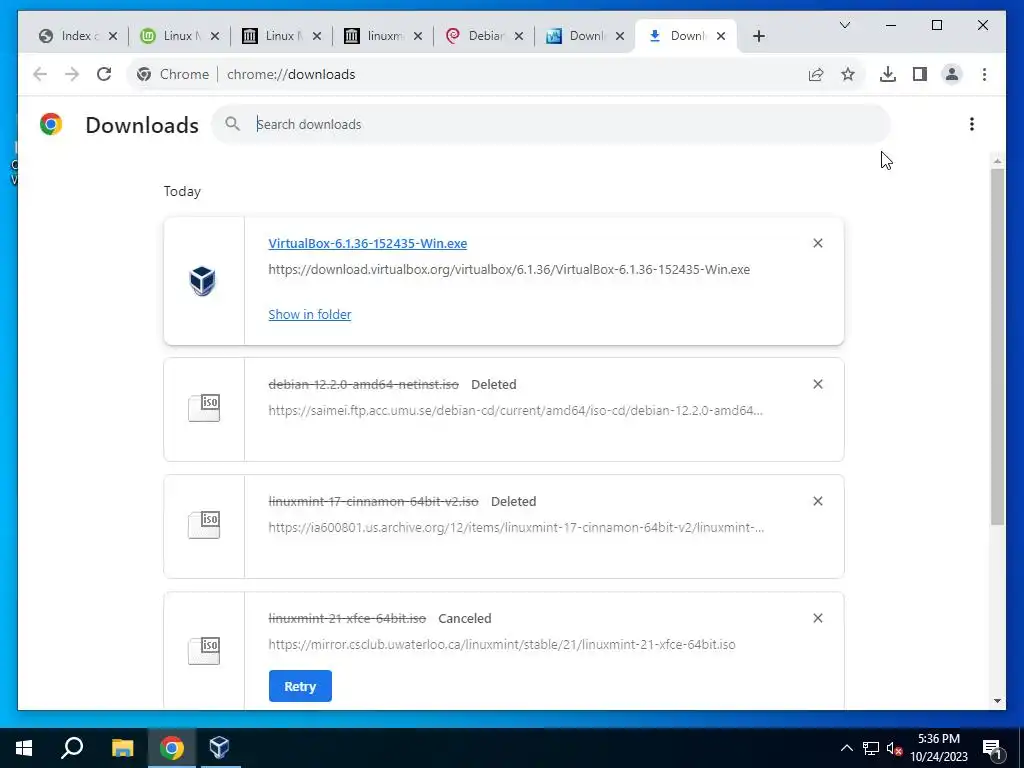This screenshot has width=1024, height=768.
Task: Click the debian iso file icon
Action: click(x=204, y=408)
